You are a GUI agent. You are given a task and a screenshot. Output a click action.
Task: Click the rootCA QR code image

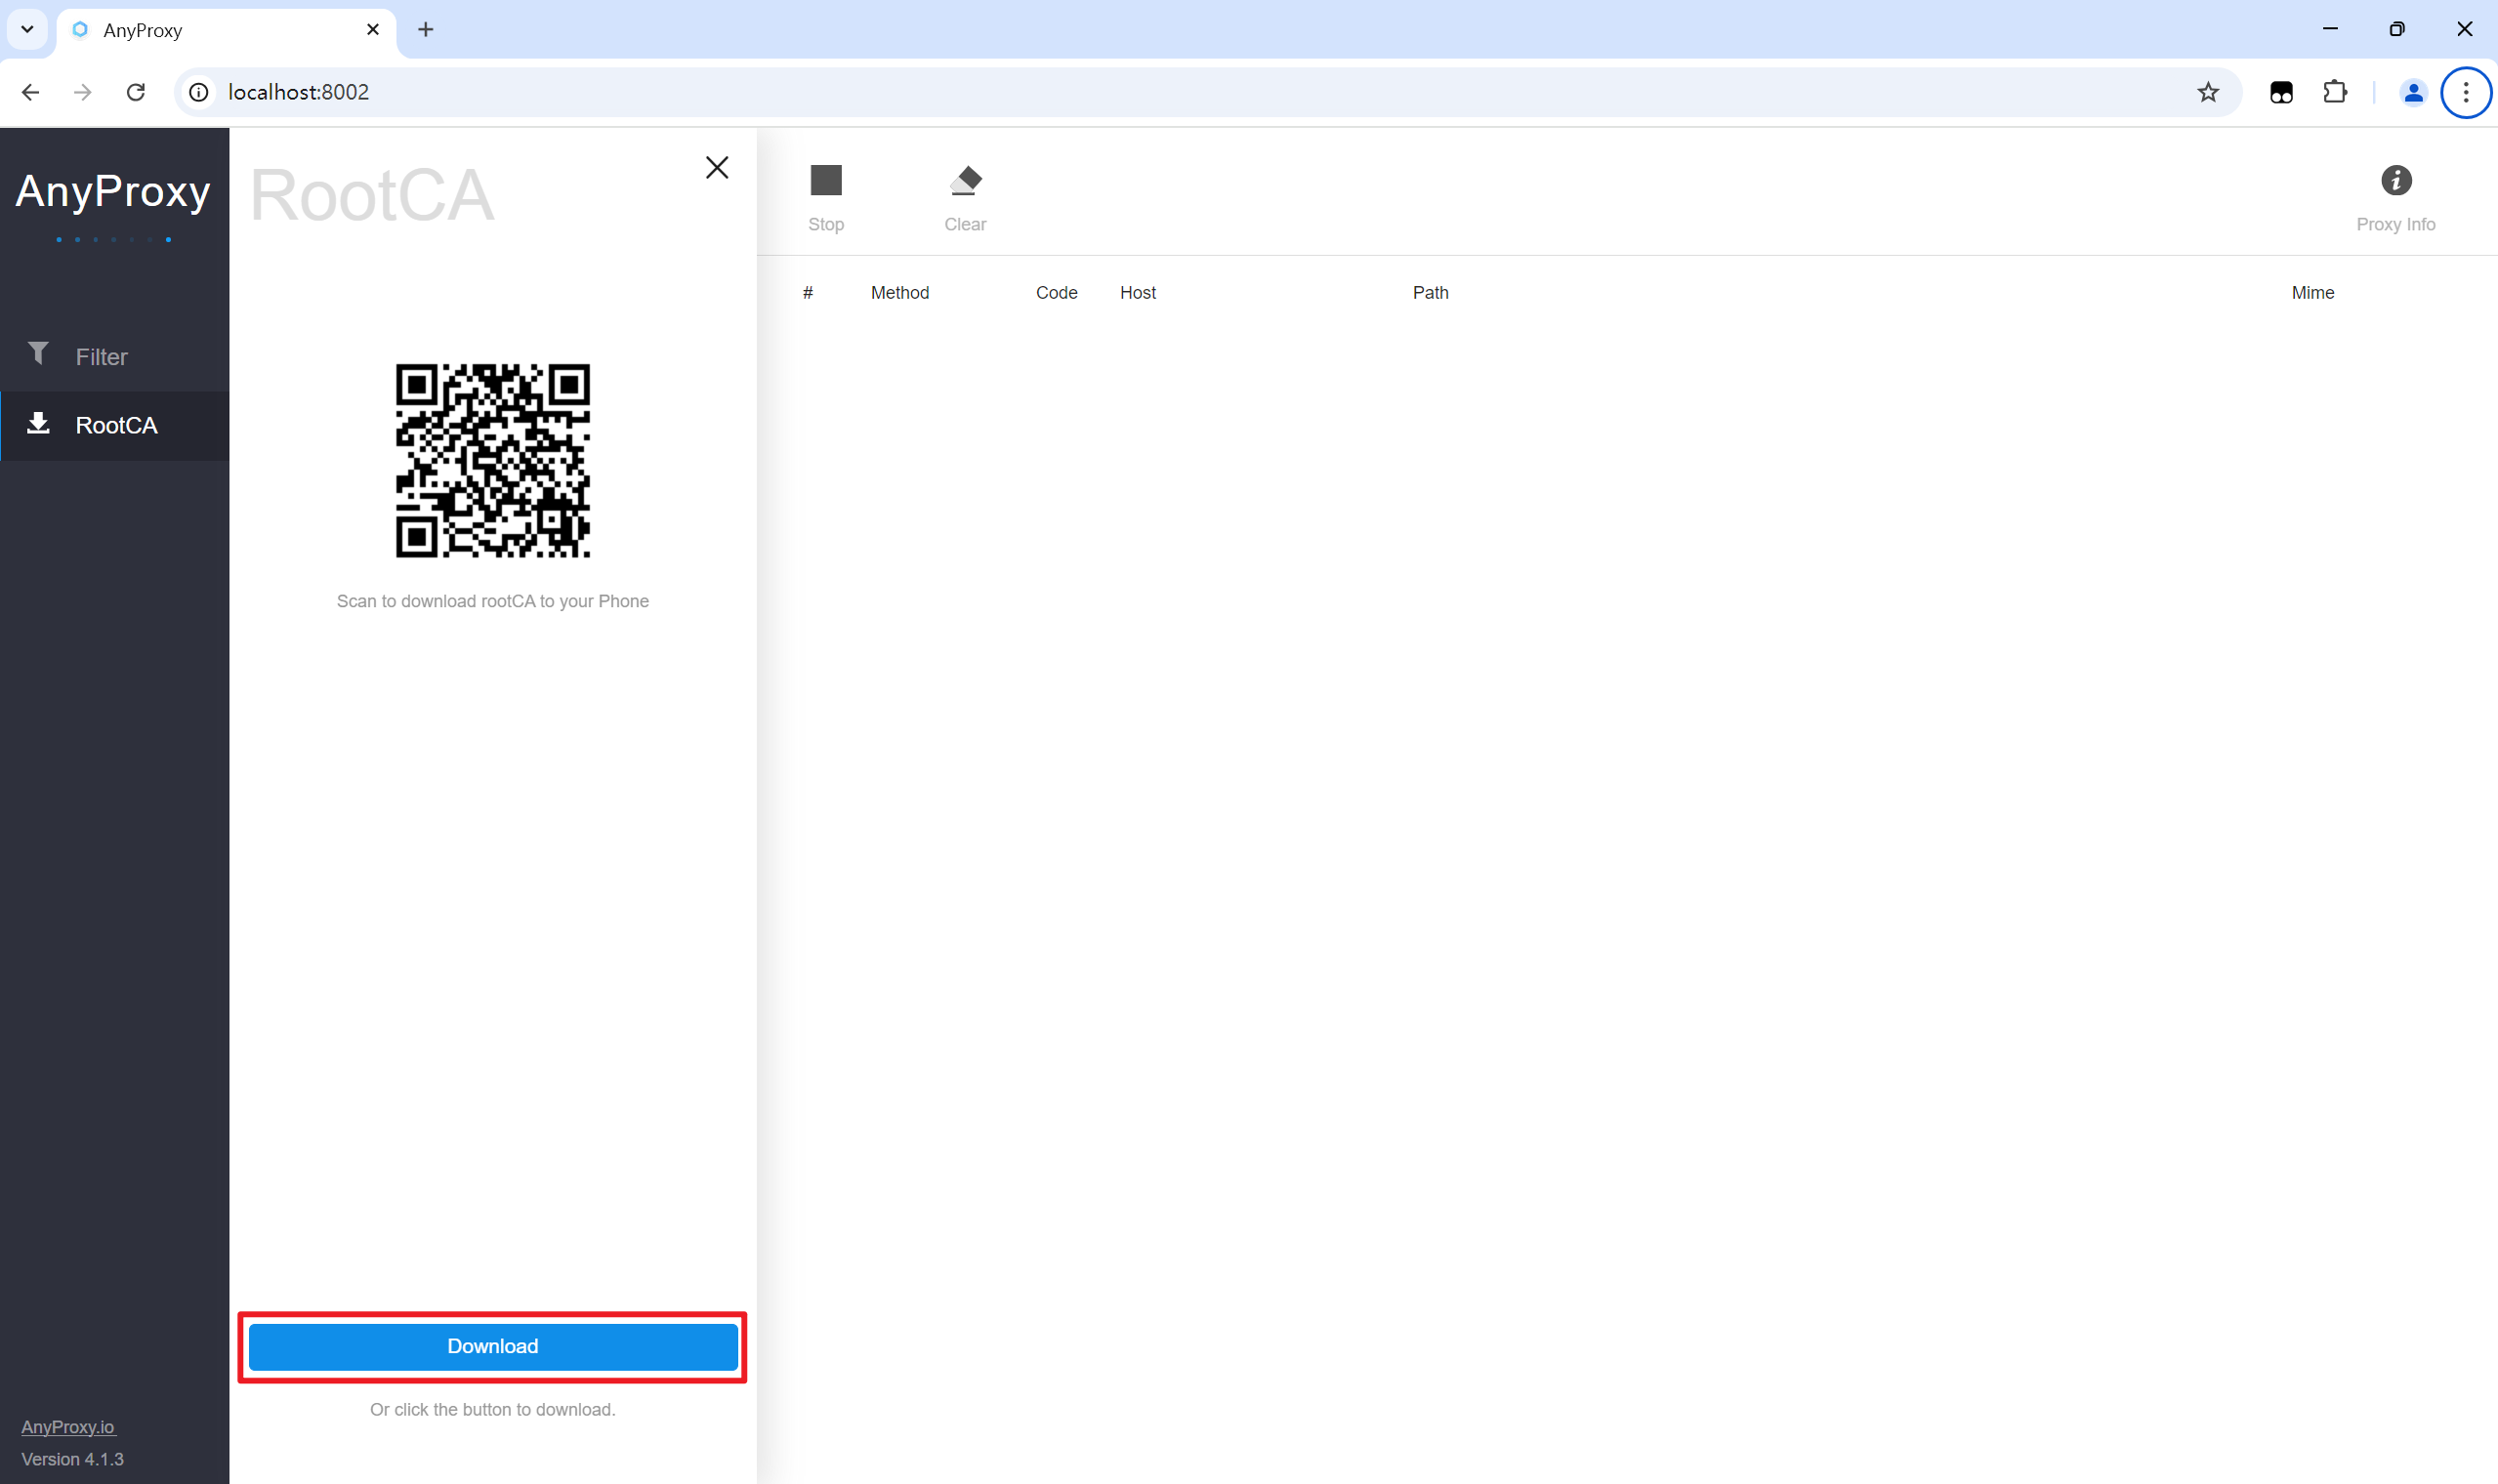pyautogui.click(x=493, y=460)
